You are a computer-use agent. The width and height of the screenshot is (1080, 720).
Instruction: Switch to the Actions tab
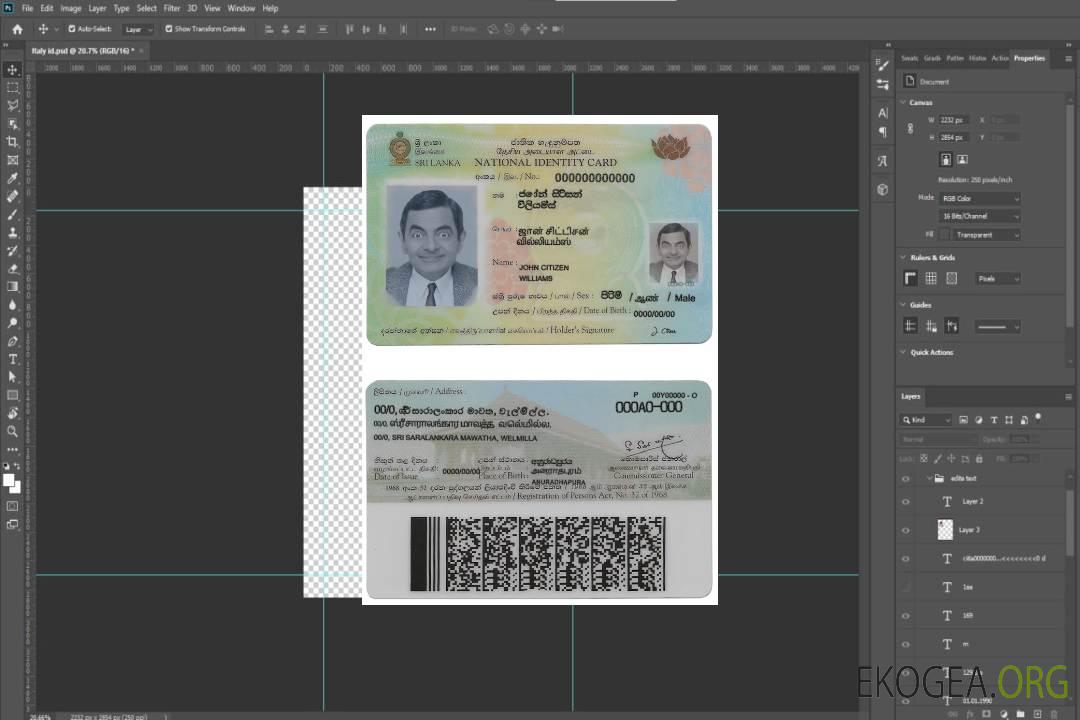click(x=999, y=59)
